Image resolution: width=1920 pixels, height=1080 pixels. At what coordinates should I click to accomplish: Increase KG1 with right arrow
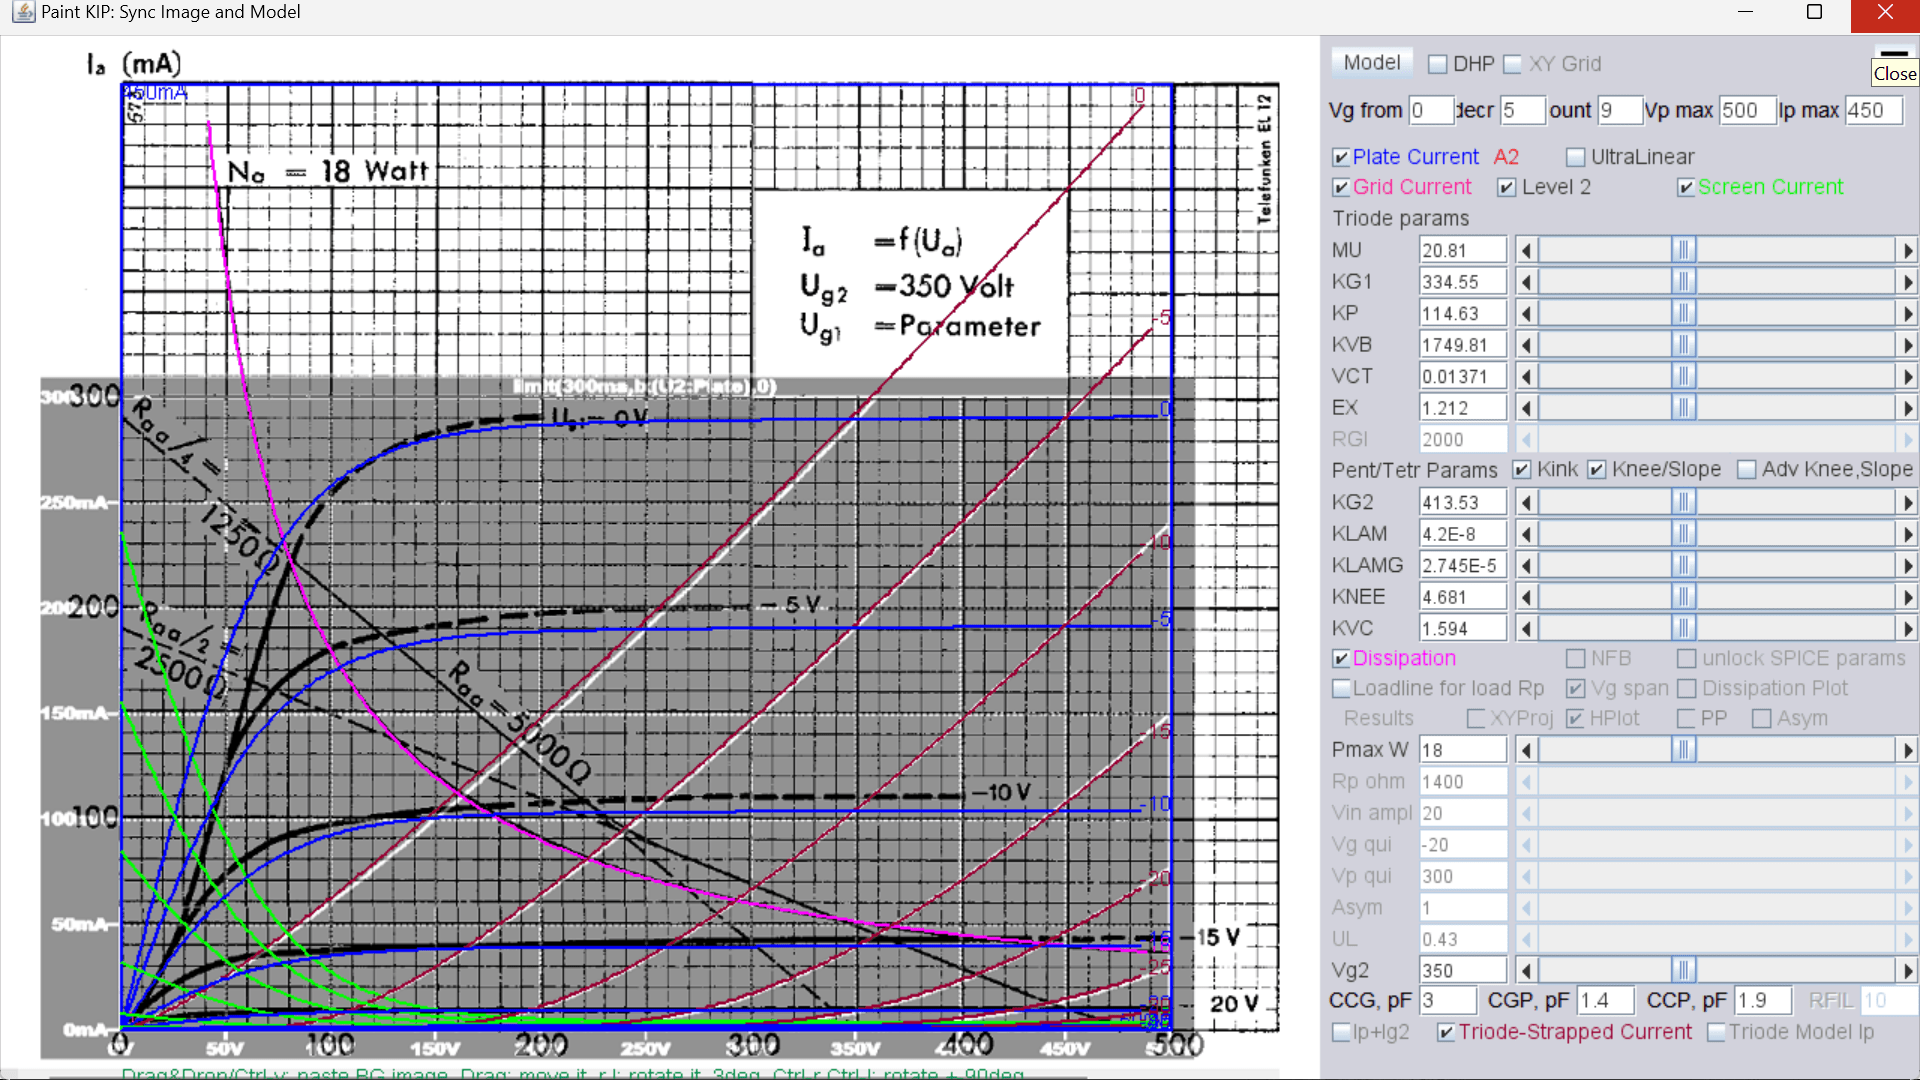pos(1907,282)
